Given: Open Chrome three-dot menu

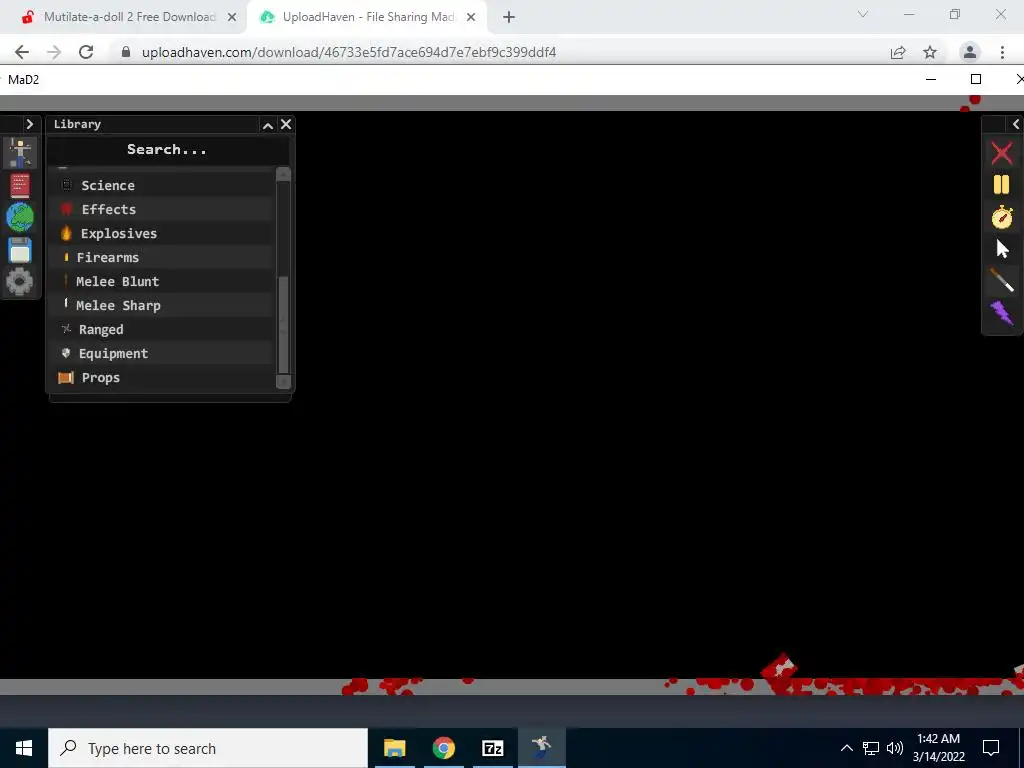Looking at the screenshot, I should tap(1002, 52).
